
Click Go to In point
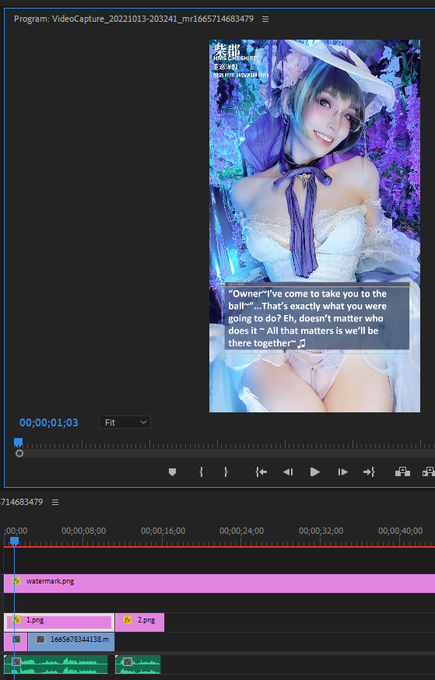tap(261, 472)
